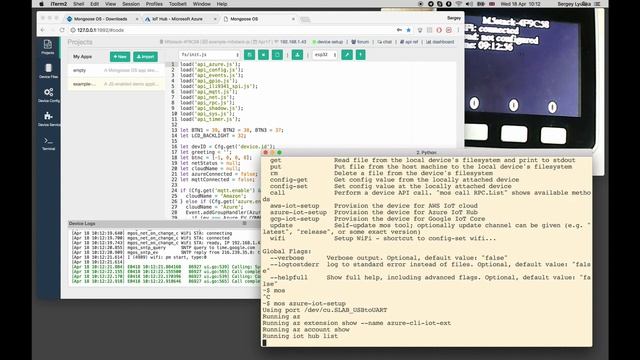
Task: Click the red Opera-style extension icon
Action: [x=439, y=30]
